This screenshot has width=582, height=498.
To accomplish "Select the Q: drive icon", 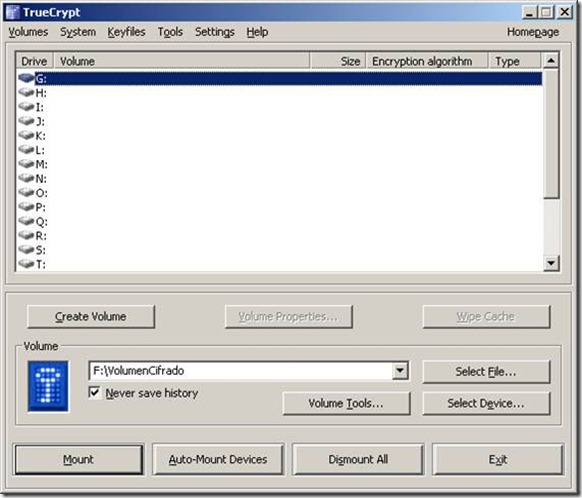I will tap(26, 221).
